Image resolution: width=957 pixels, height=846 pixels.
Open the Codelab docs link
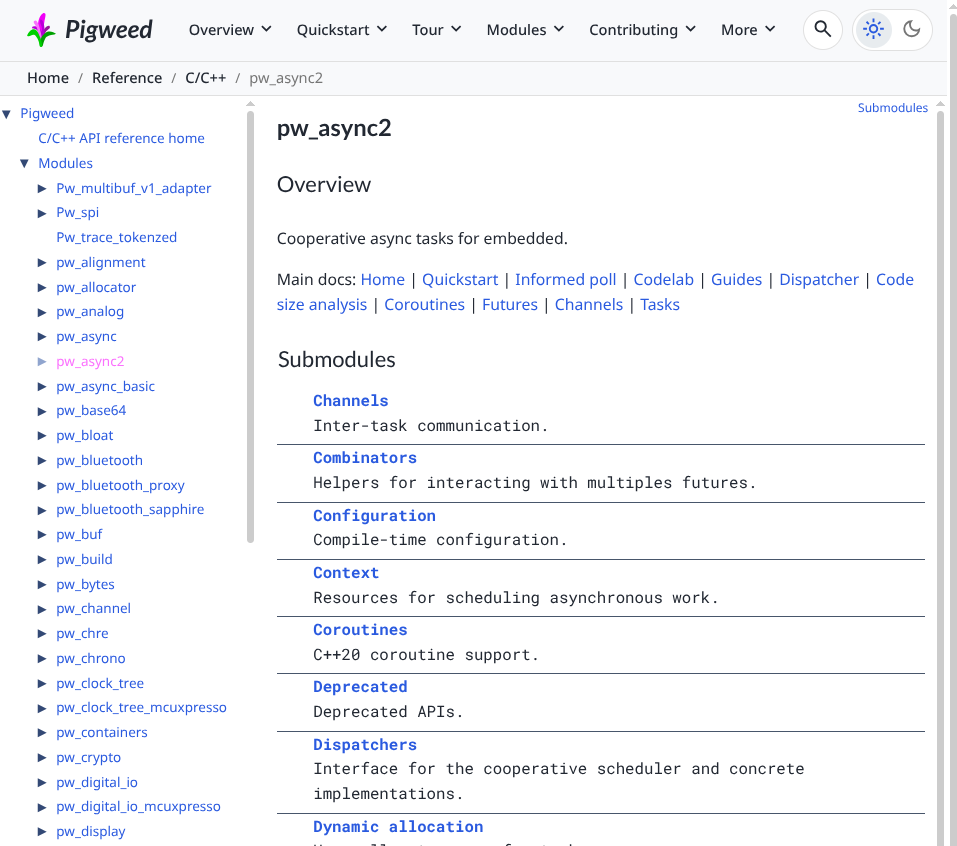663,280
